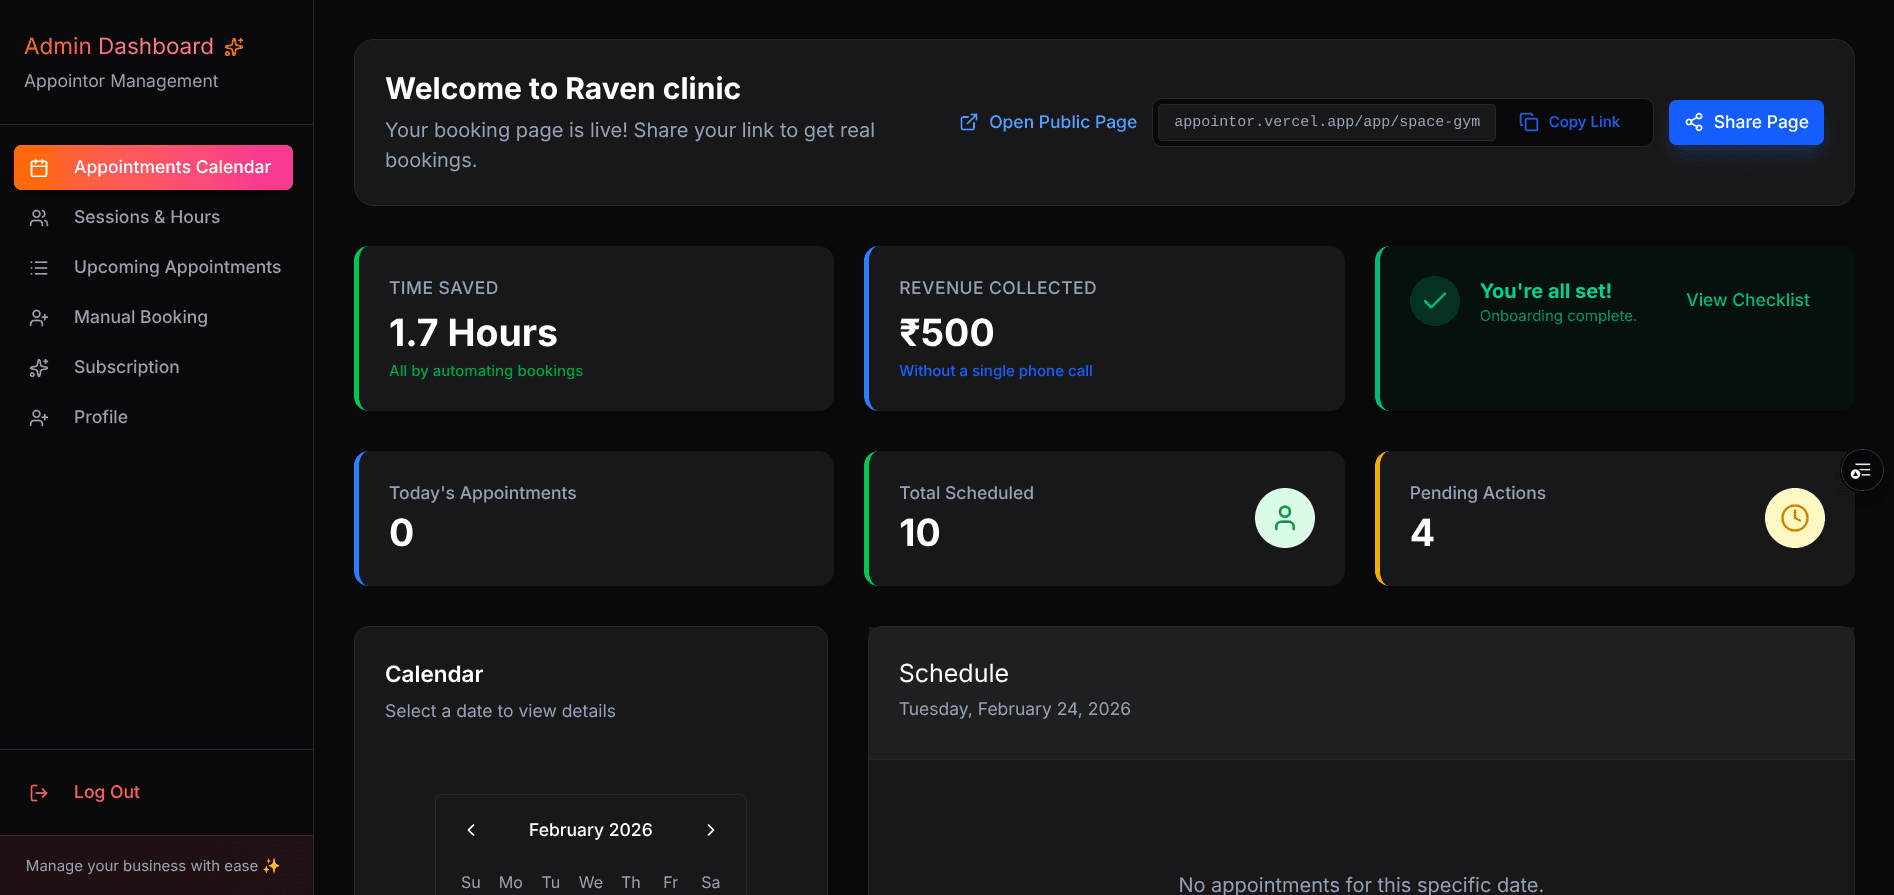Log Out of the dashboard
This screenshot has height=895, width=1894.
click(x=106, y=792)
